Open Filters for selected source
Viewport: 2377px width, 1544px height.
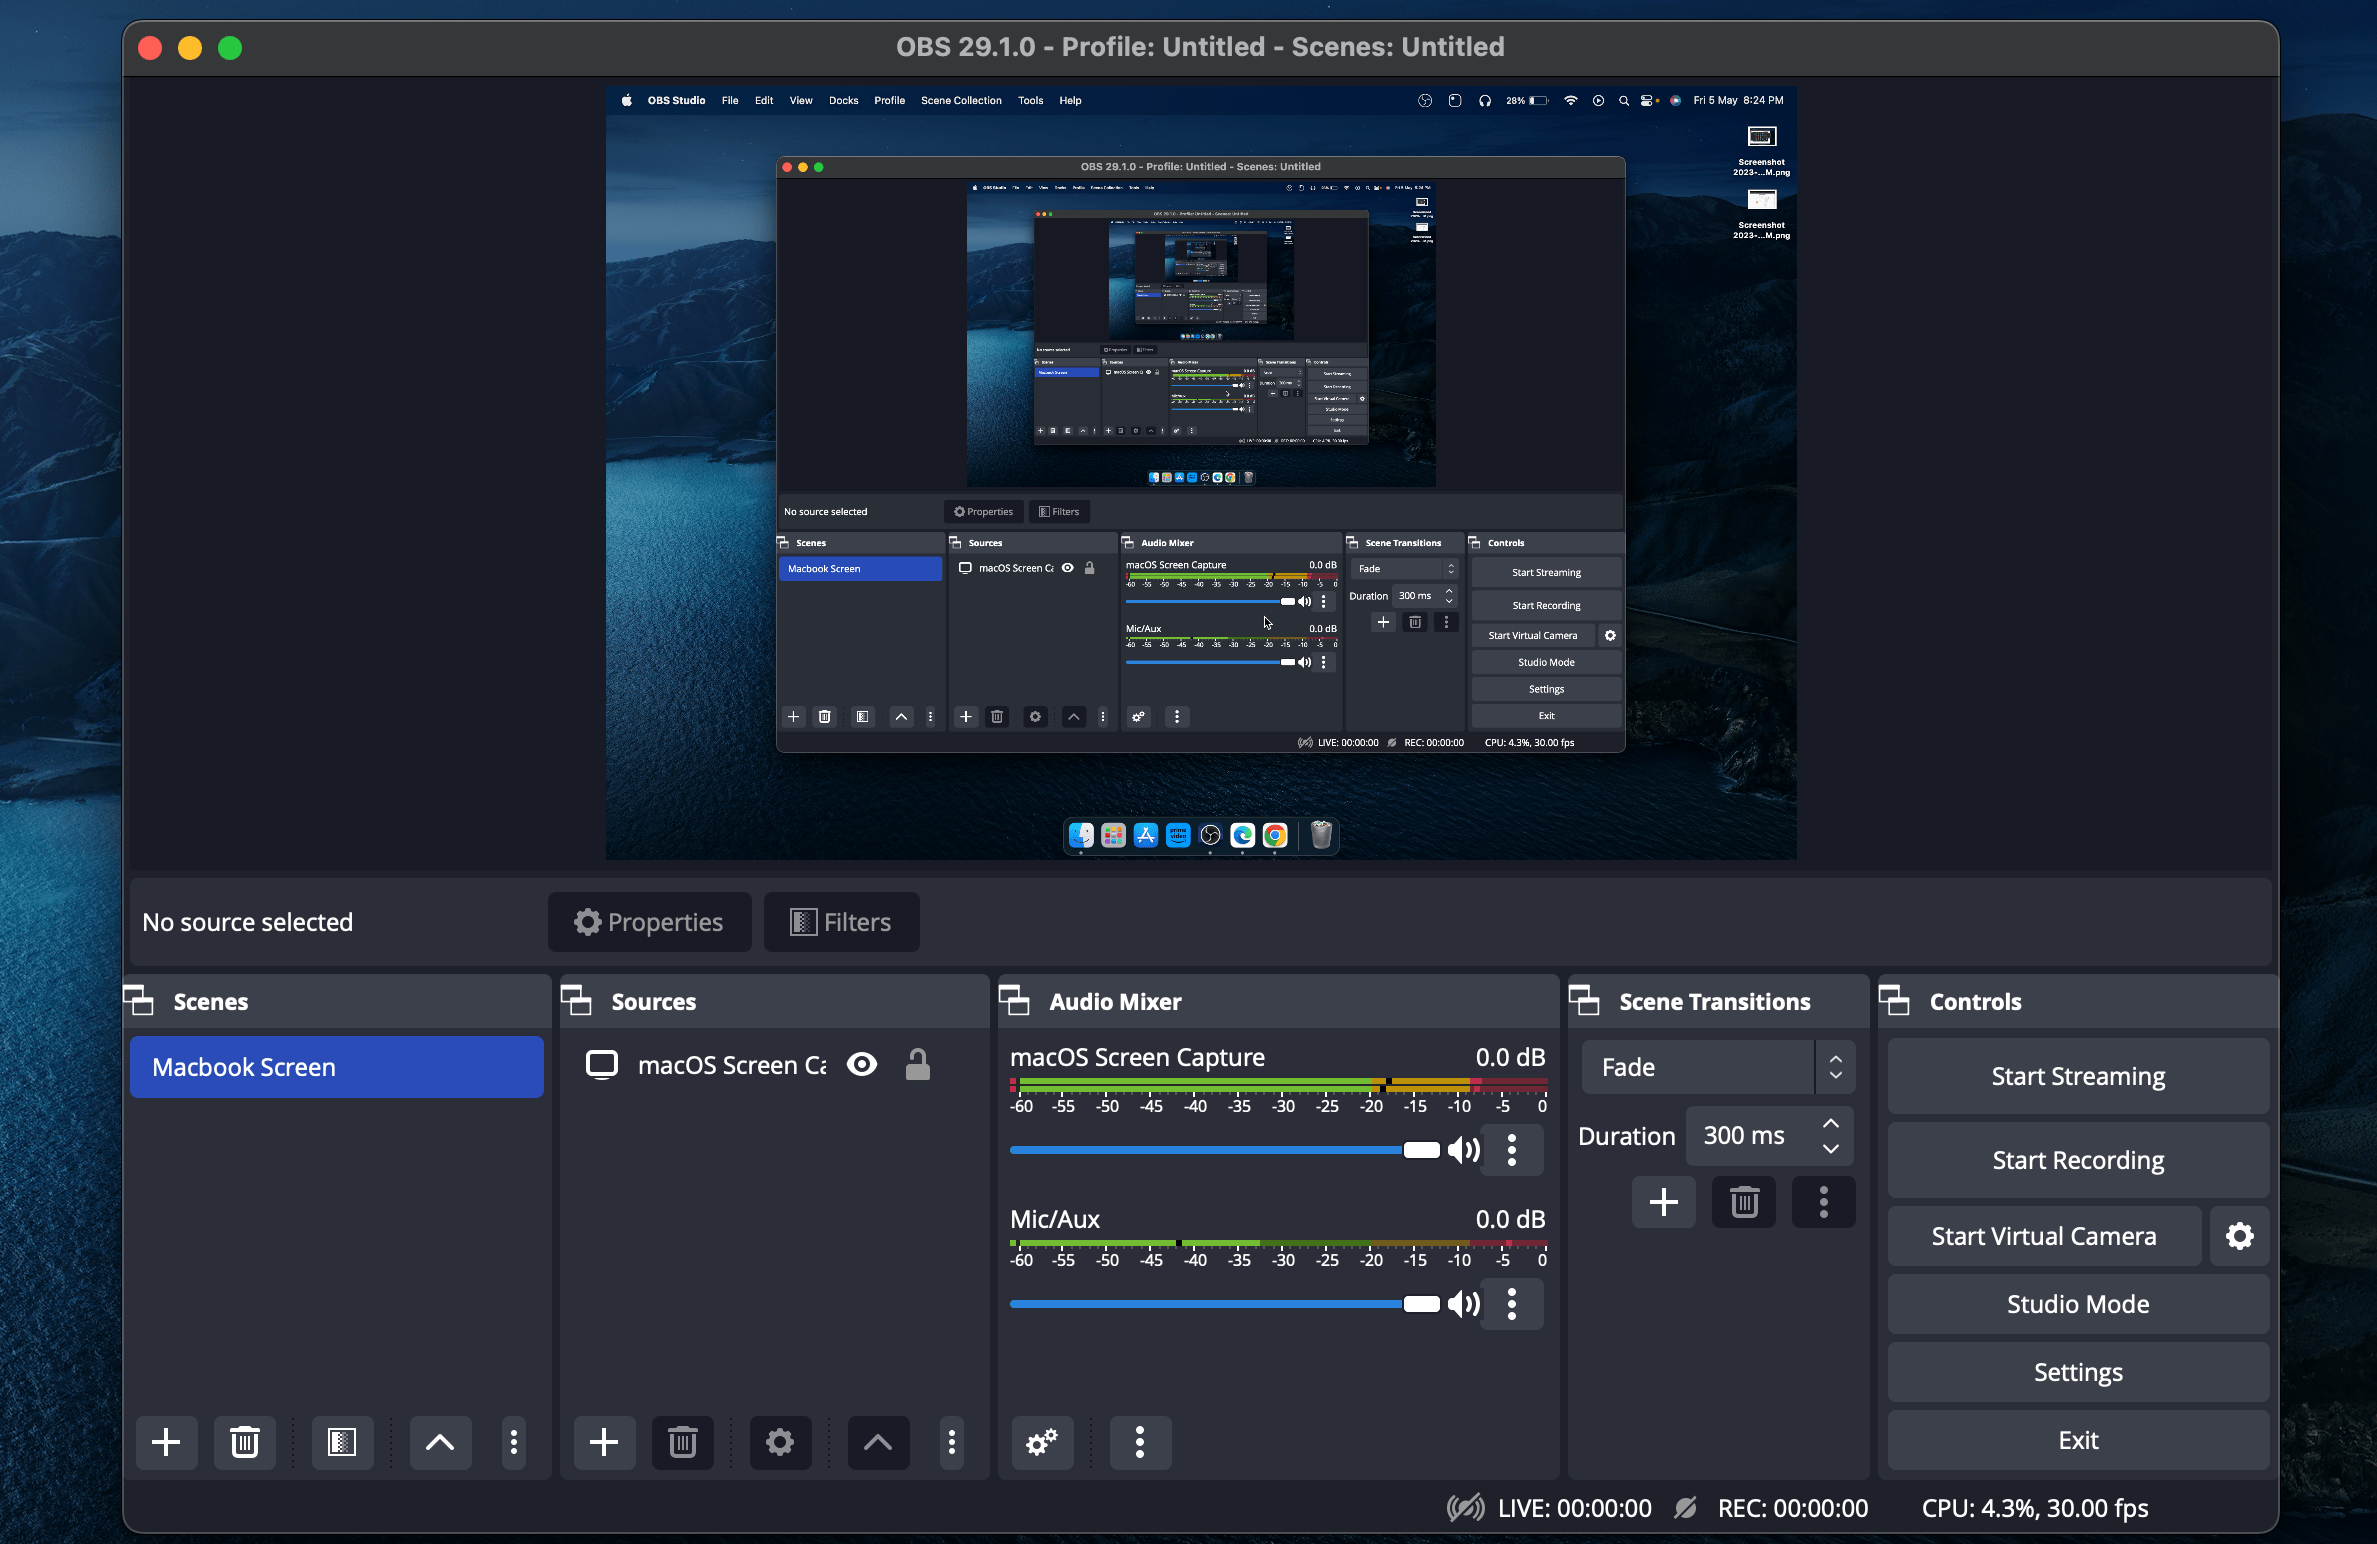[x=841, y=922]
